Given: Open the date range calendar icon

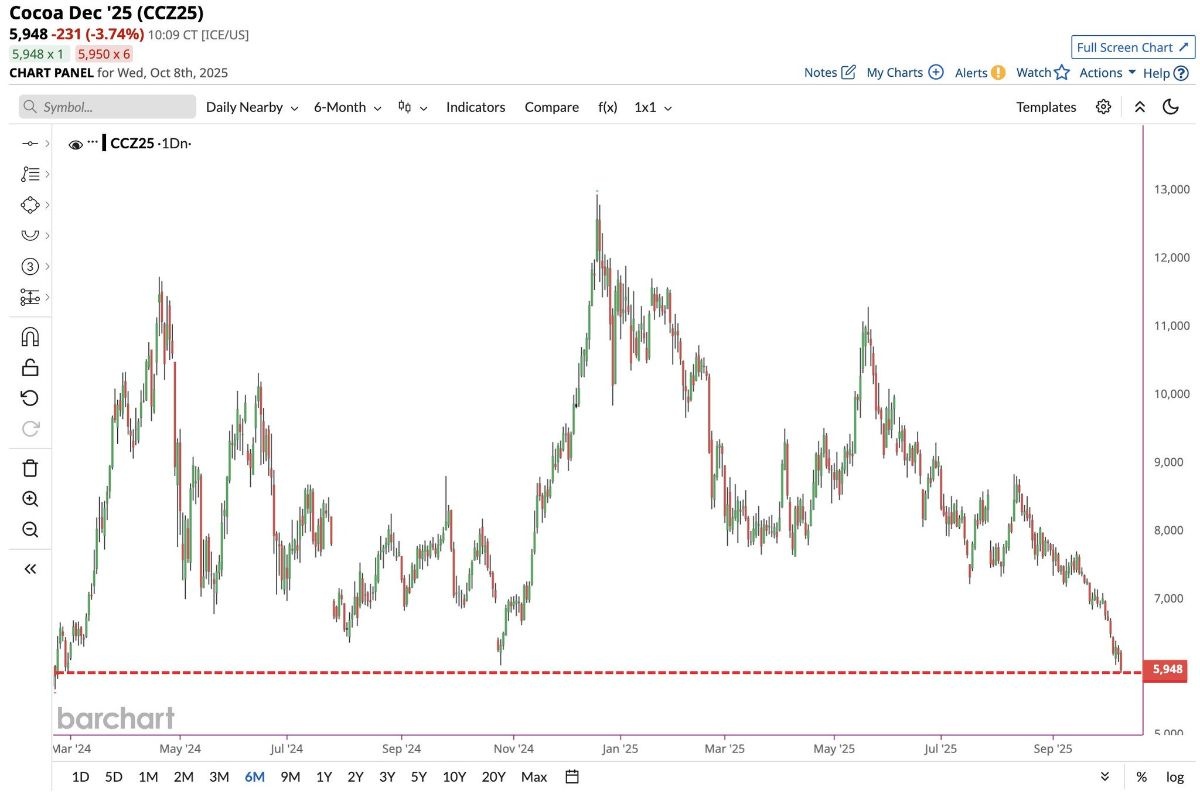Looking at the screenshot, I should 572,777.
